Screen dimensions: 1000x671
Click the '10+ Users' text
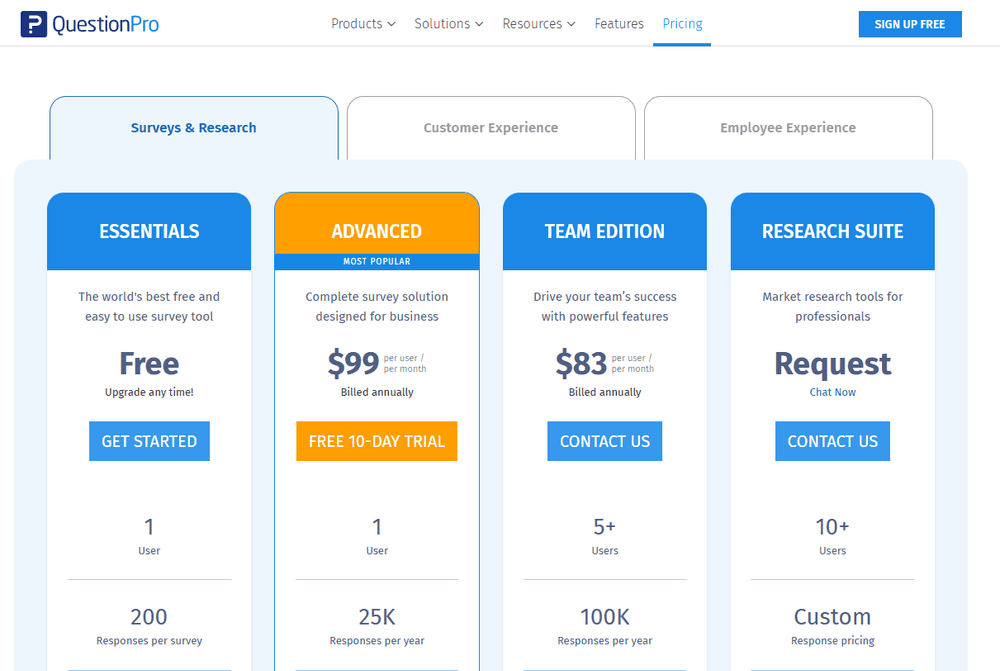coord(832,536)
